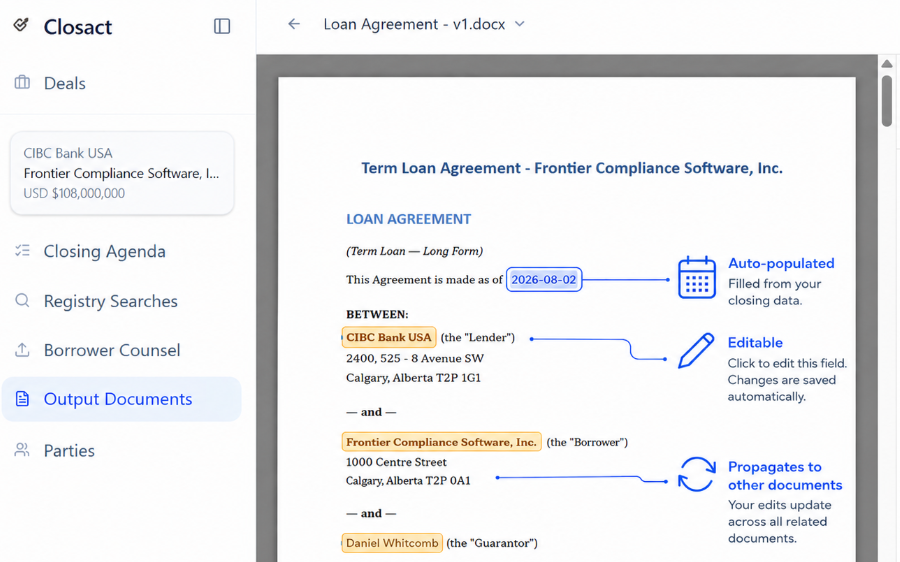Viewport: 900px width, 562px height.
Task: Edit the 2026-08-02 date field
Action: pos(544,280)
